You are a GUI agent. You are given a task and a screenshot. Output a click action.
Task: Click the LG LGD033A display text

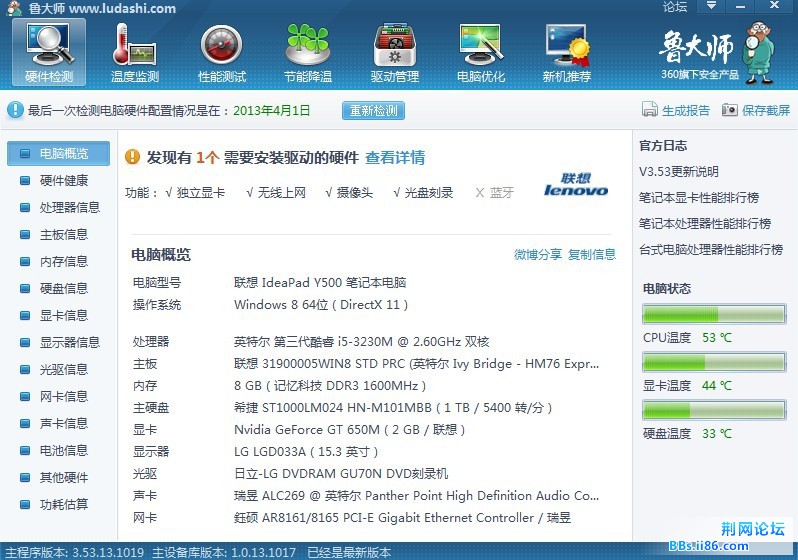coord(306,452)
